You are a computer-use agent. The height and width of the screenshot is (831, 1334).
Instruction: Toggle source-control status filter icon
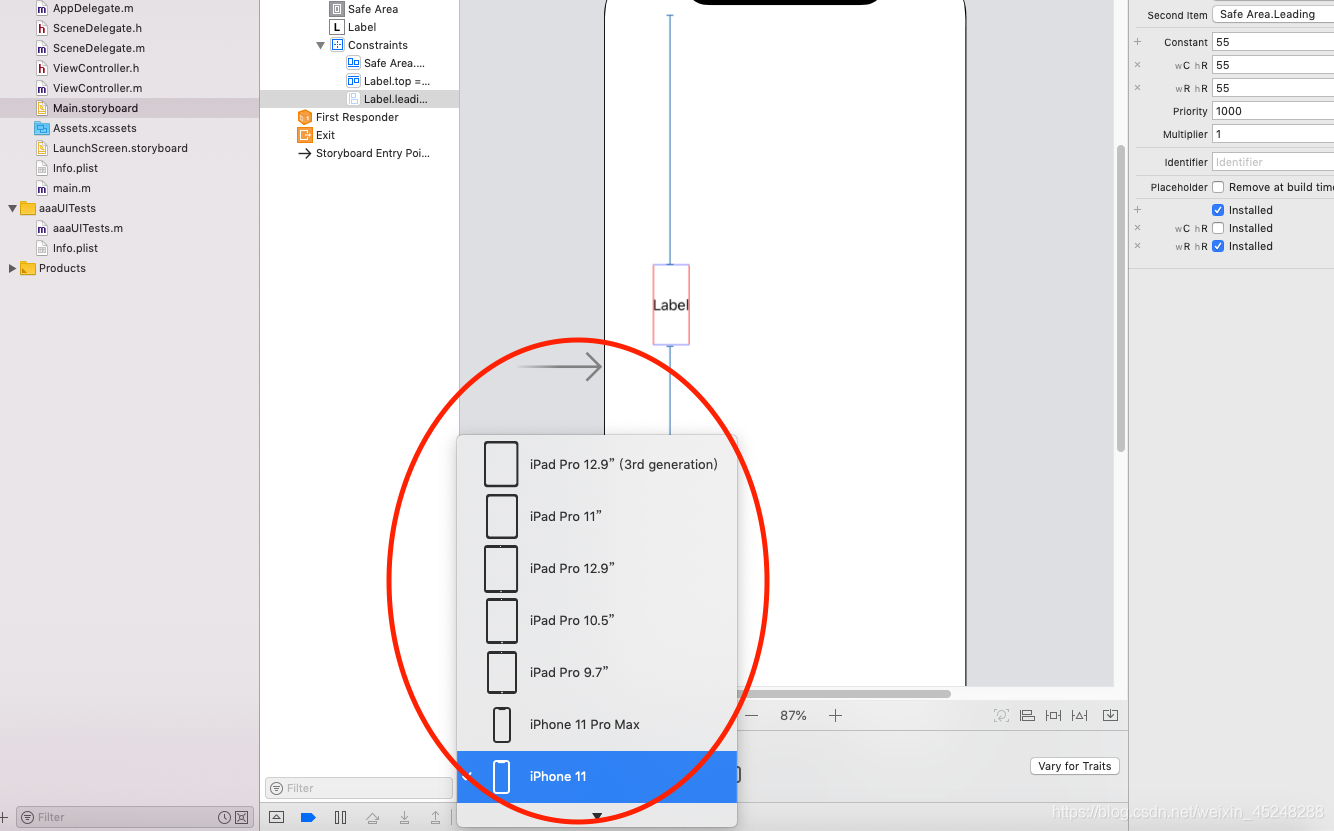242,817
